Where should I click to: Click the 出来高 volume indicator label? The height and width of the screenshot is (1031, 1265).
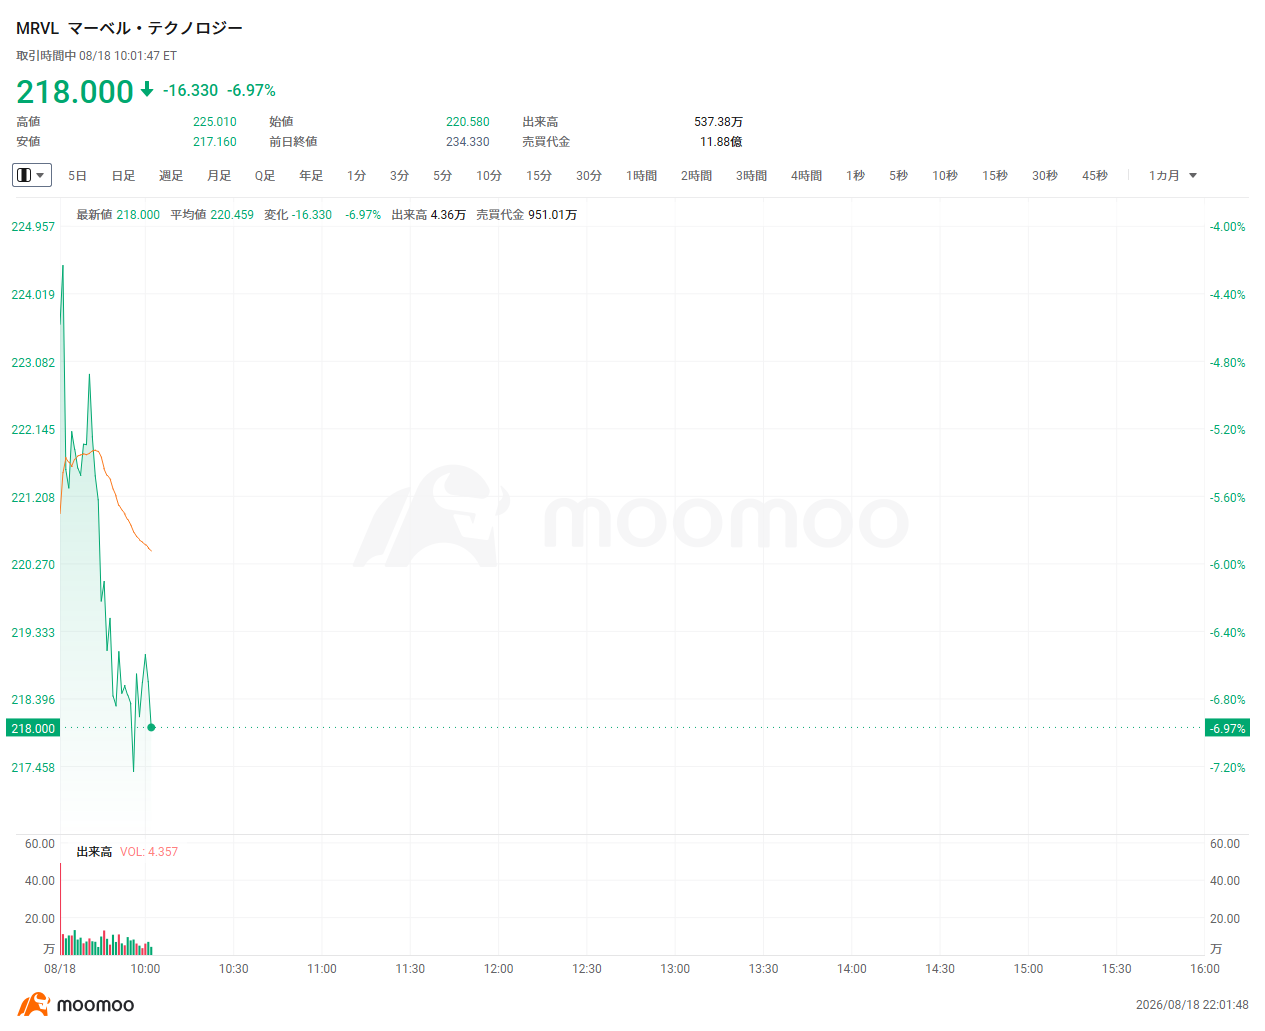(94, 852)
